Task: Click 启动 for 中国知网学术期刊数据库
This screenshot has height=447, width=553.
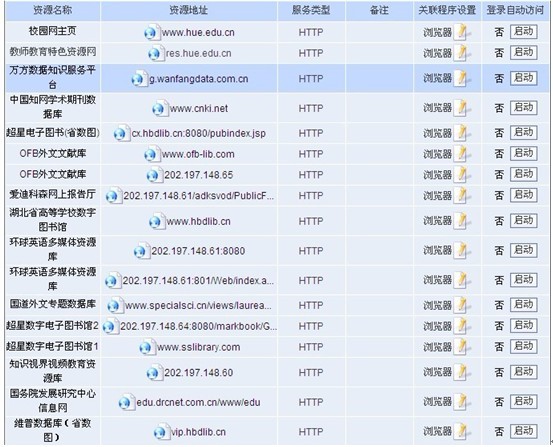Action: 524,108
